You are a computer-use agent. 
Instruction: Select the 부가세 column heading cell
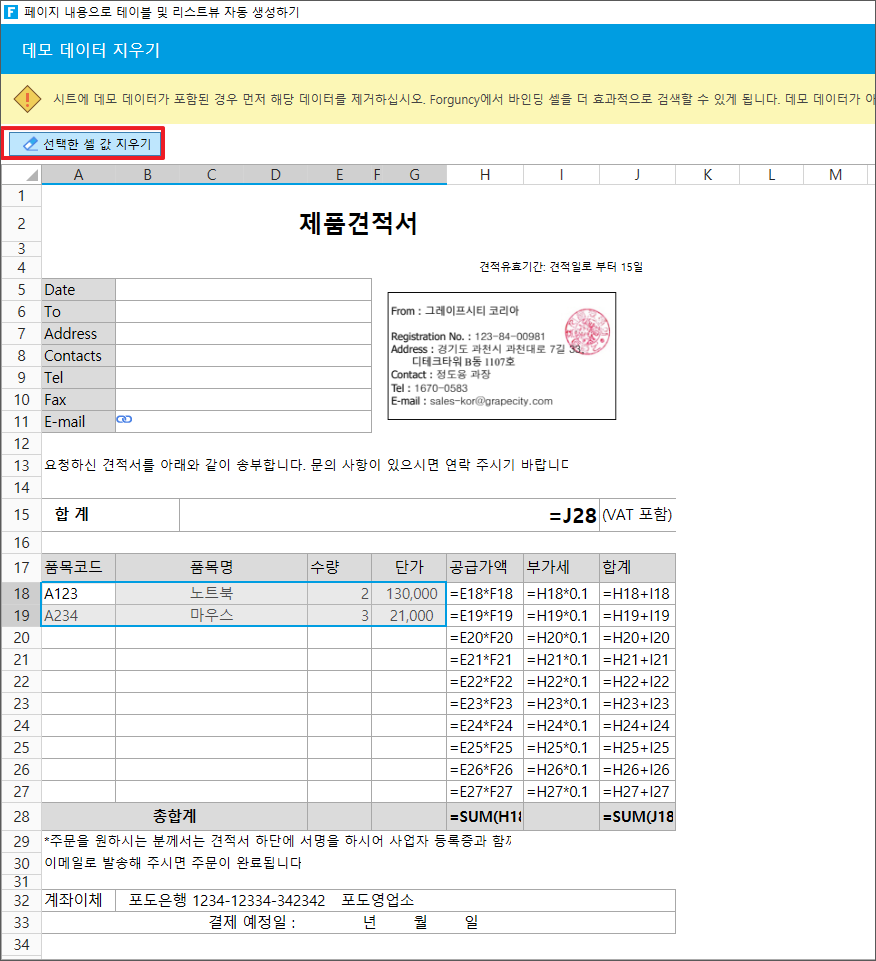pyautogui.click(x=561, y=568)
